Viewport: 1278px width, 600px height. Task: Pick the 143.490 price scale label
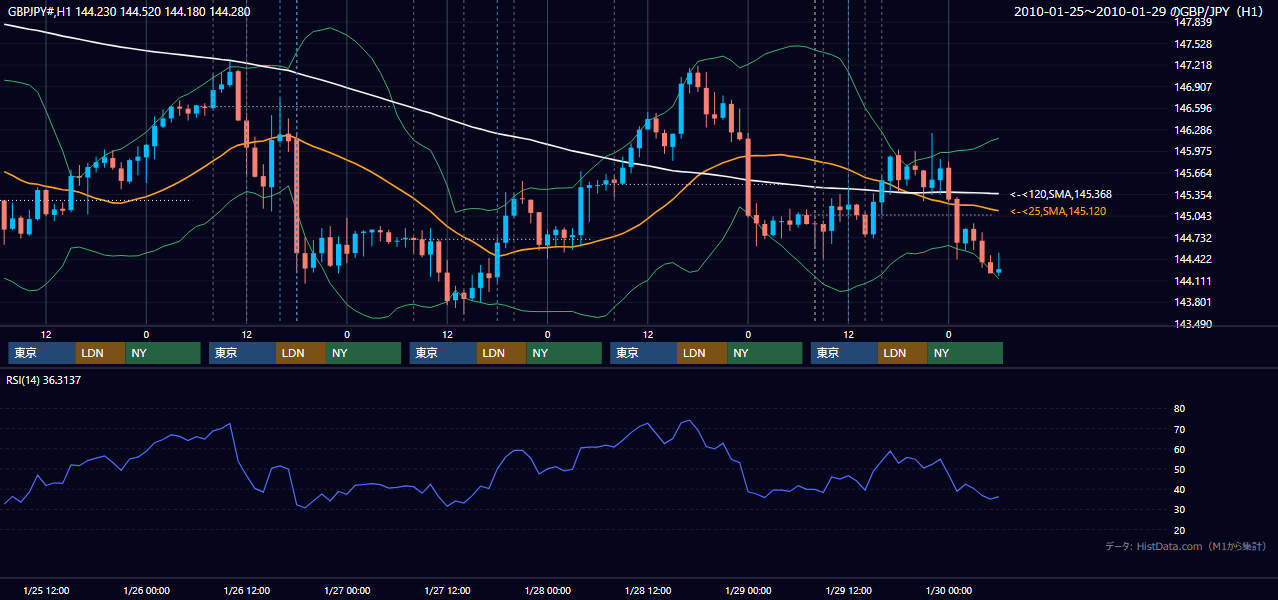click(x=1194, y=324)
